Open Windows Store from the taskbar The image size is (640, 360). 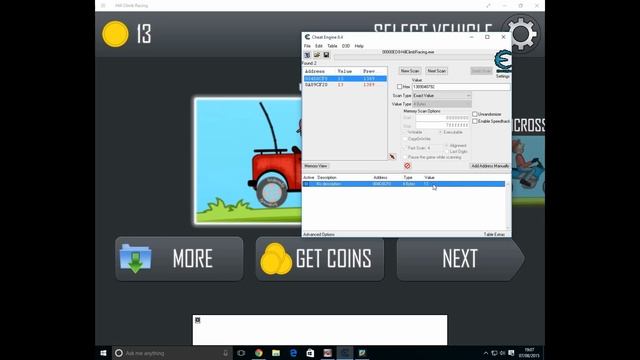tap(310, 353)
